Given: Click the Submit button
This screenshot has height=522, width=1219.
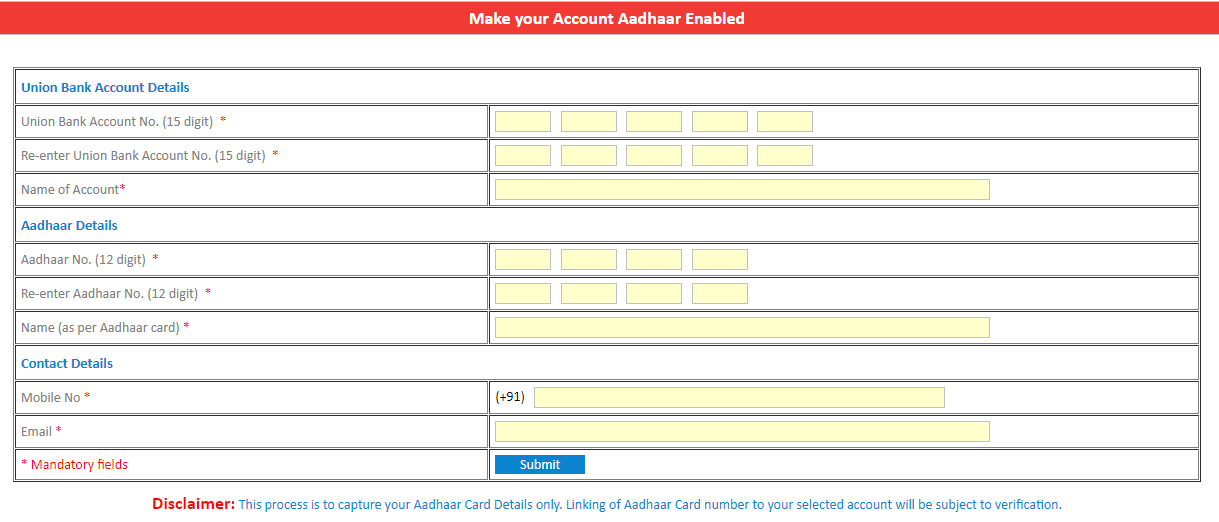Looking at the screenshot, I should (x=539, y=464).
